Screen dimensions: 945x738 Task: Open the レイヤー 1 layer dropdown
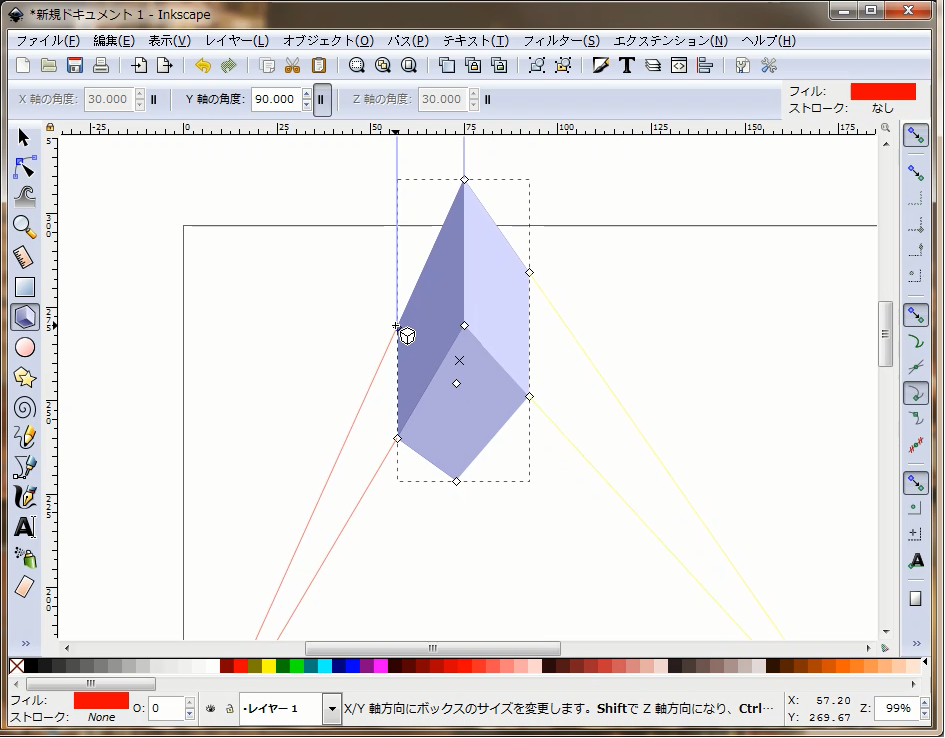(x=332, y=709)
